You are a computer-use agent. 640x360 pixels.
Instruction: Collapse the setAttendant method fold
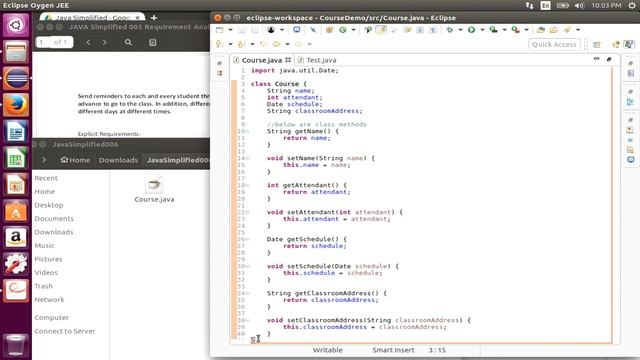click(248, 212)
